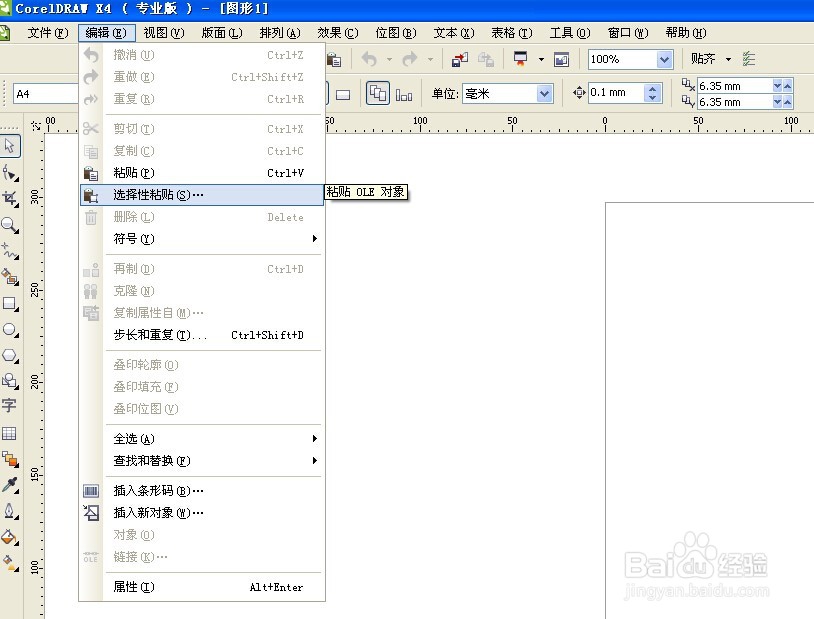The width and height of the screenshot is (814, 619).
Task: Click the lower 6.35 mm duplicate distance field
Action: pos(735,102)
